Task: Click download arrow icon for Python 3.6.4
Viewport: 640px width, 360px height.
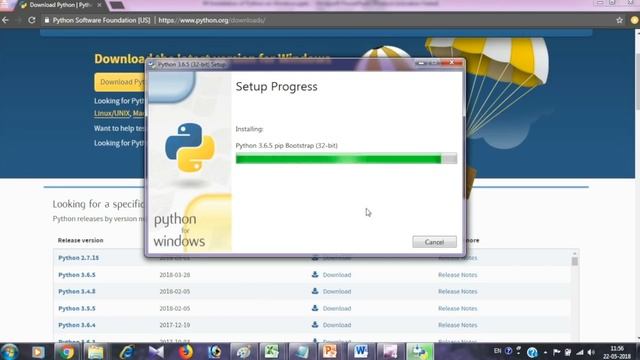Action: pos(315,324)
